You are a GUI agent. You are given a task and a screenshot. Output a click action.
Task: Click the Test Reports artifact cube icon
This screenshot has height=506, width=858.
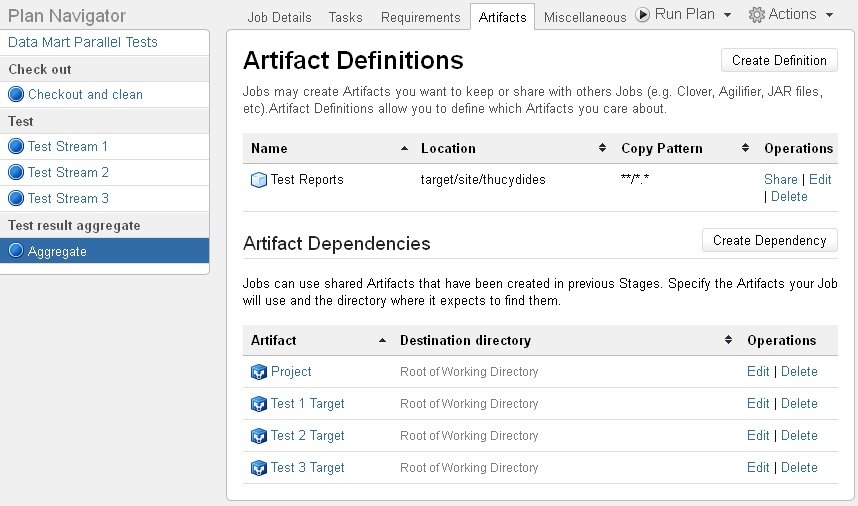(x=258, y=180)
